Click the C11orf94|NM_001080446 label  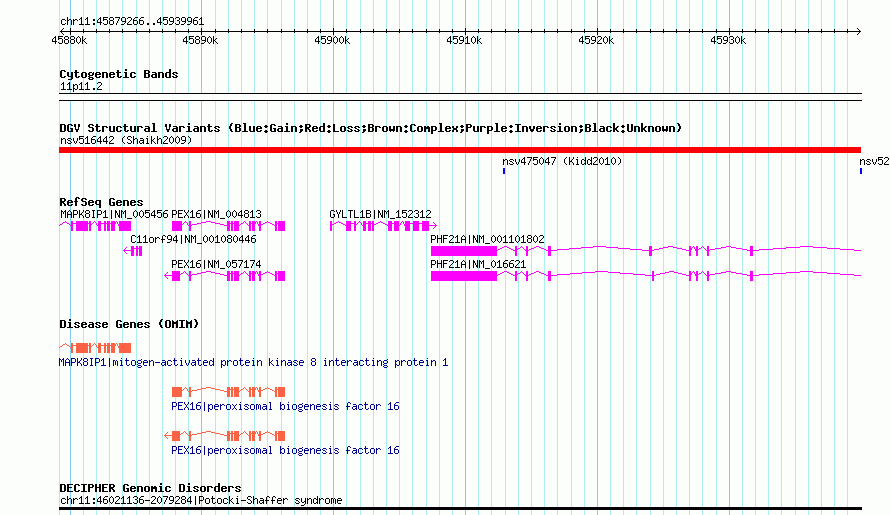pos(193,239)
